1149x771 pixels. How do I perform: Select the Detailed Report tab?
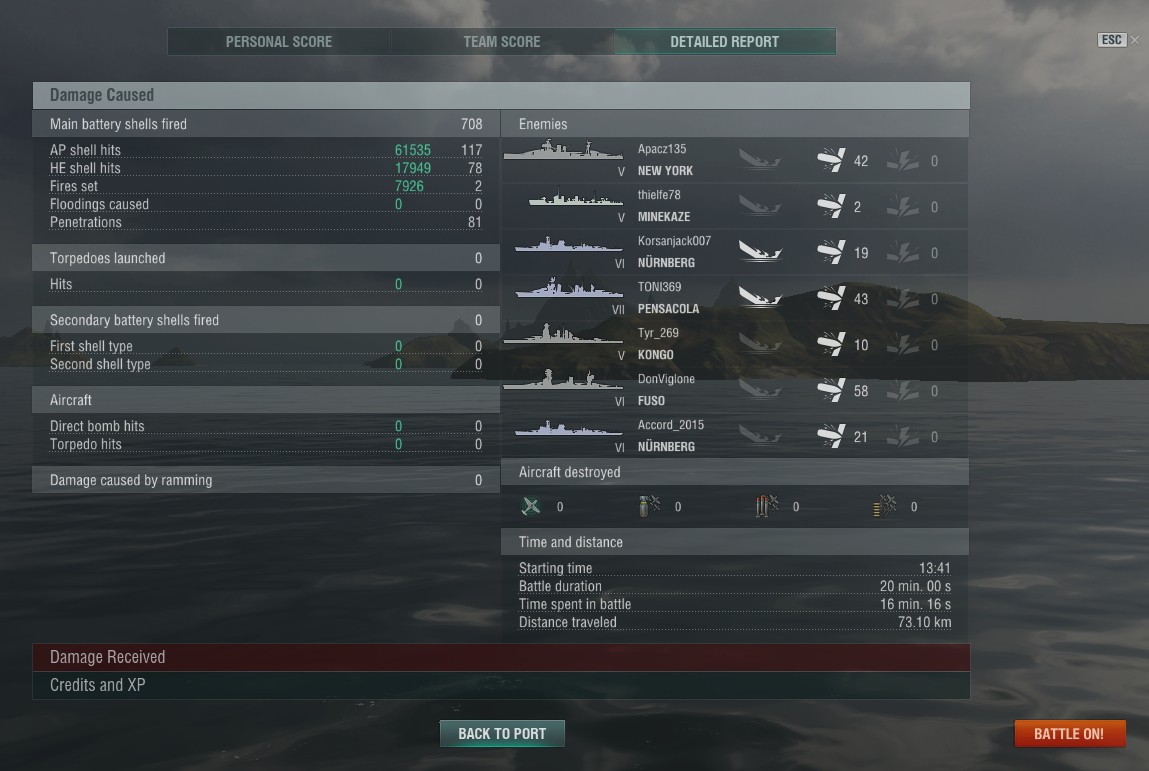[725, 42]
